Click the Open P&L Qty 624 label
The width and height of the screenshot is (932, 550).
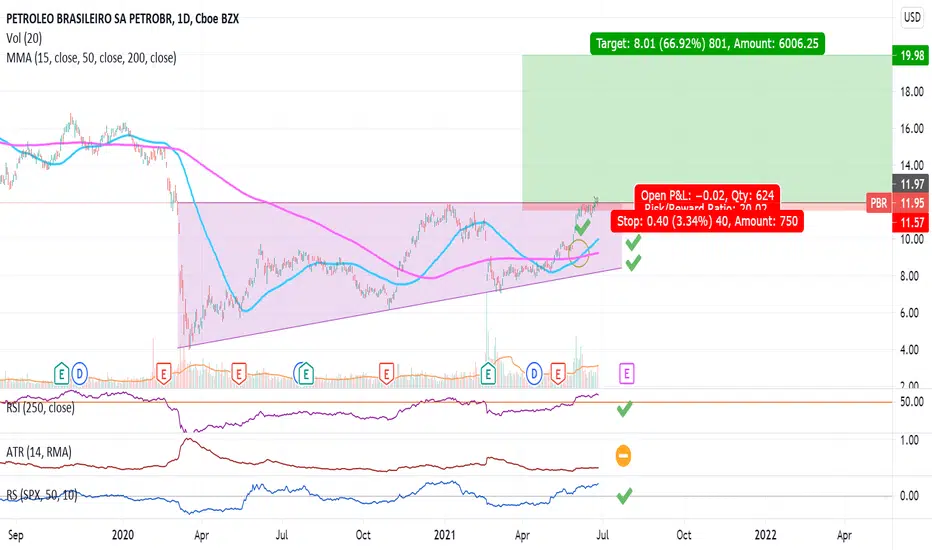click(707, 196)
